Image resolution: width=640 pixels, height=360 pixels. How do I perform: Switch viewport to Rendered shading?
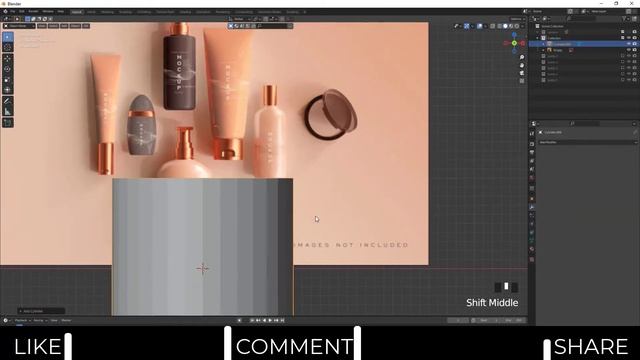coord(517,26)
